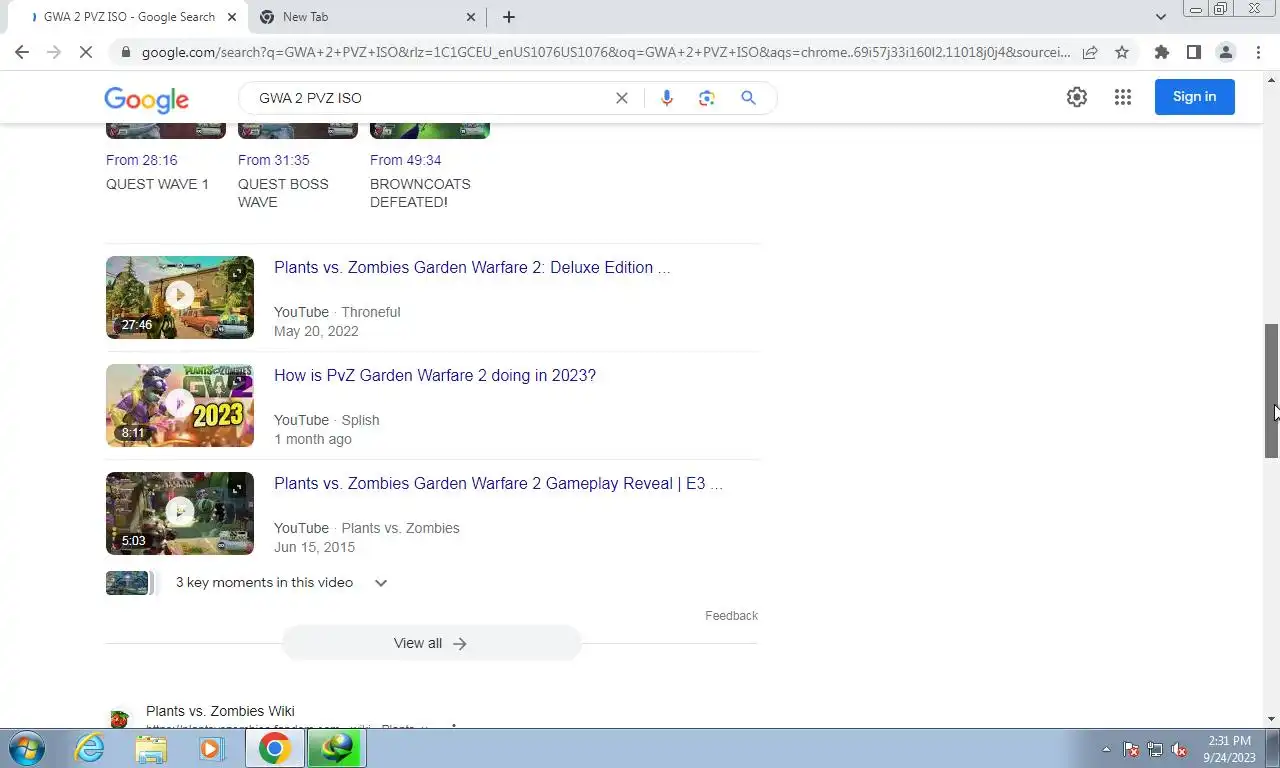
Task: Click the Google search input field
Action: (x=430, y=98)
